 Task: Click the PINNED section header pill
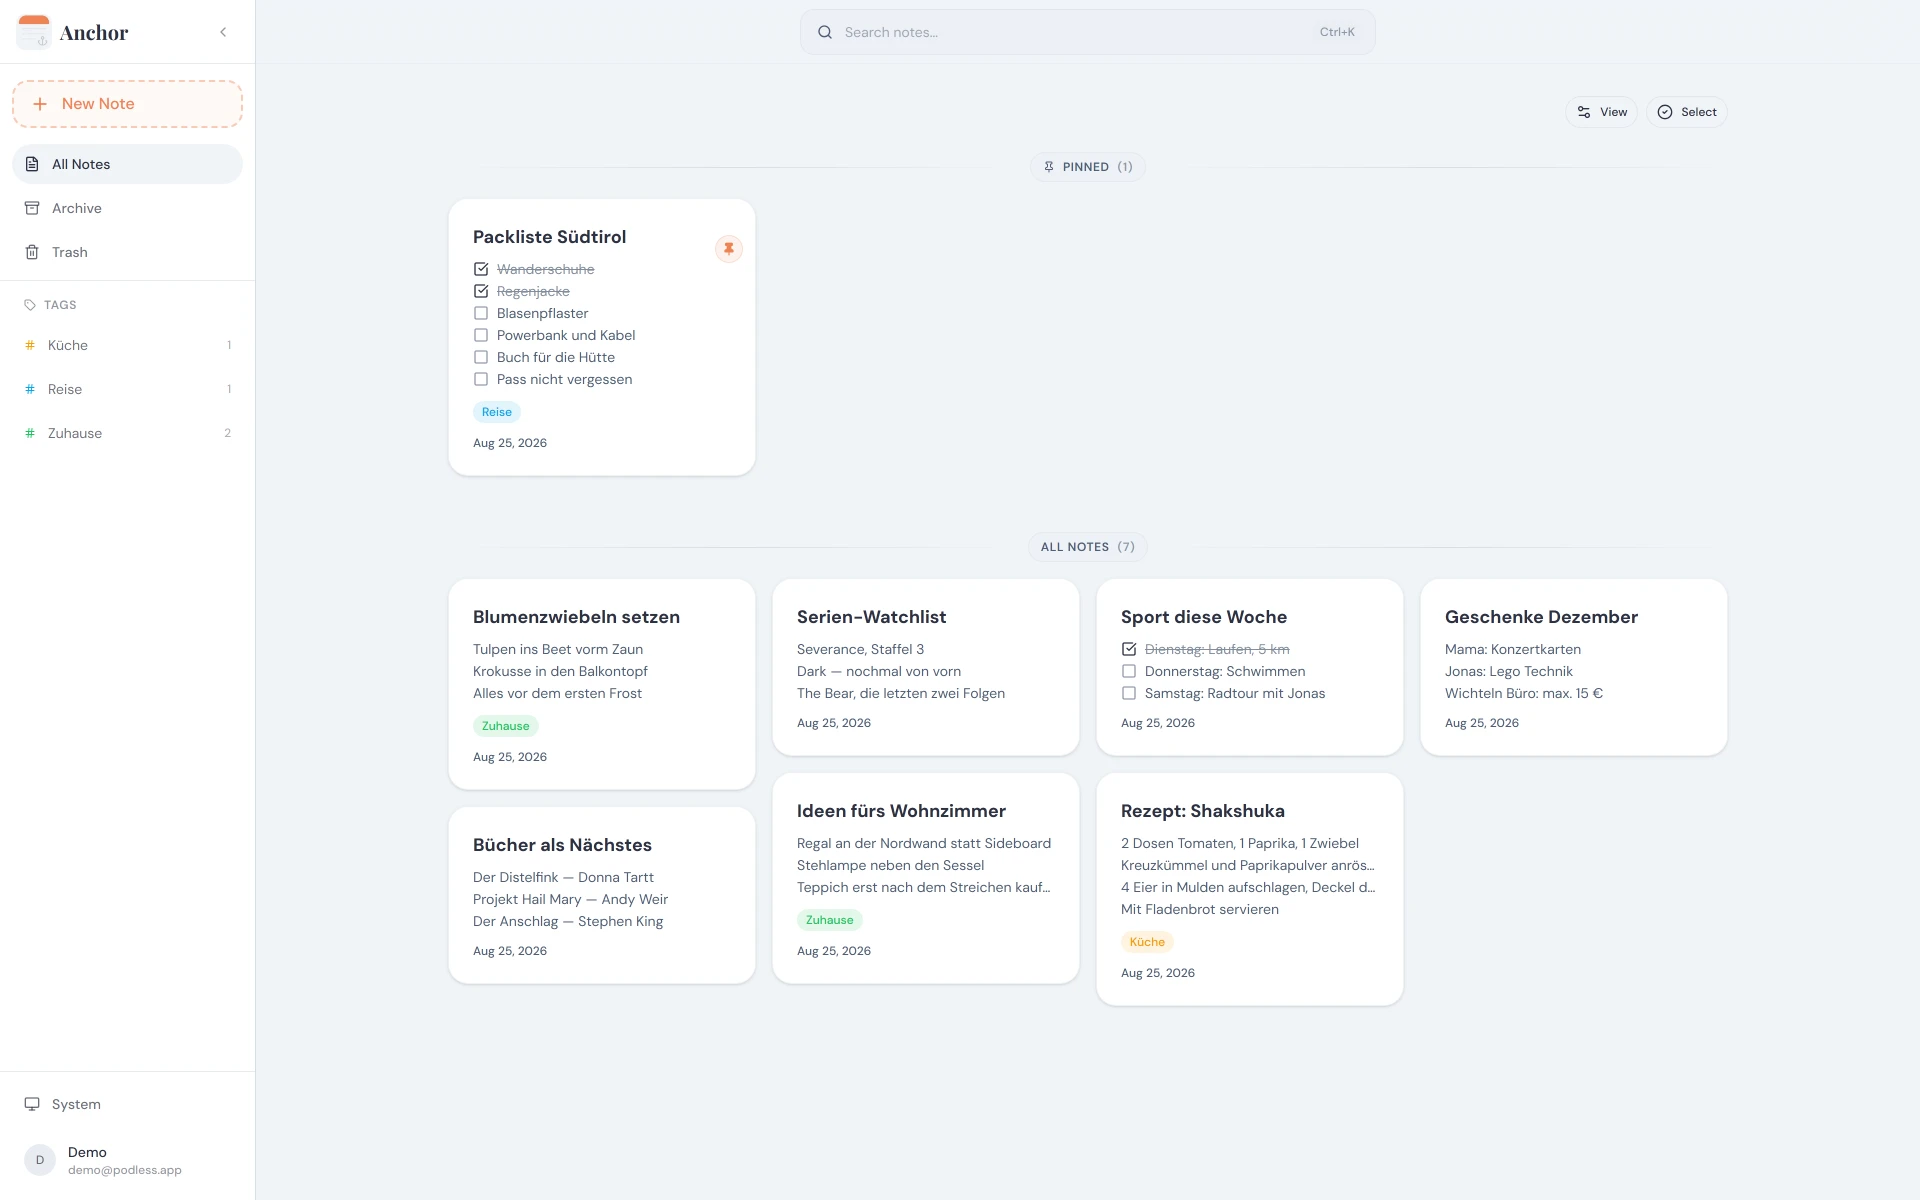pos(1087,167)
